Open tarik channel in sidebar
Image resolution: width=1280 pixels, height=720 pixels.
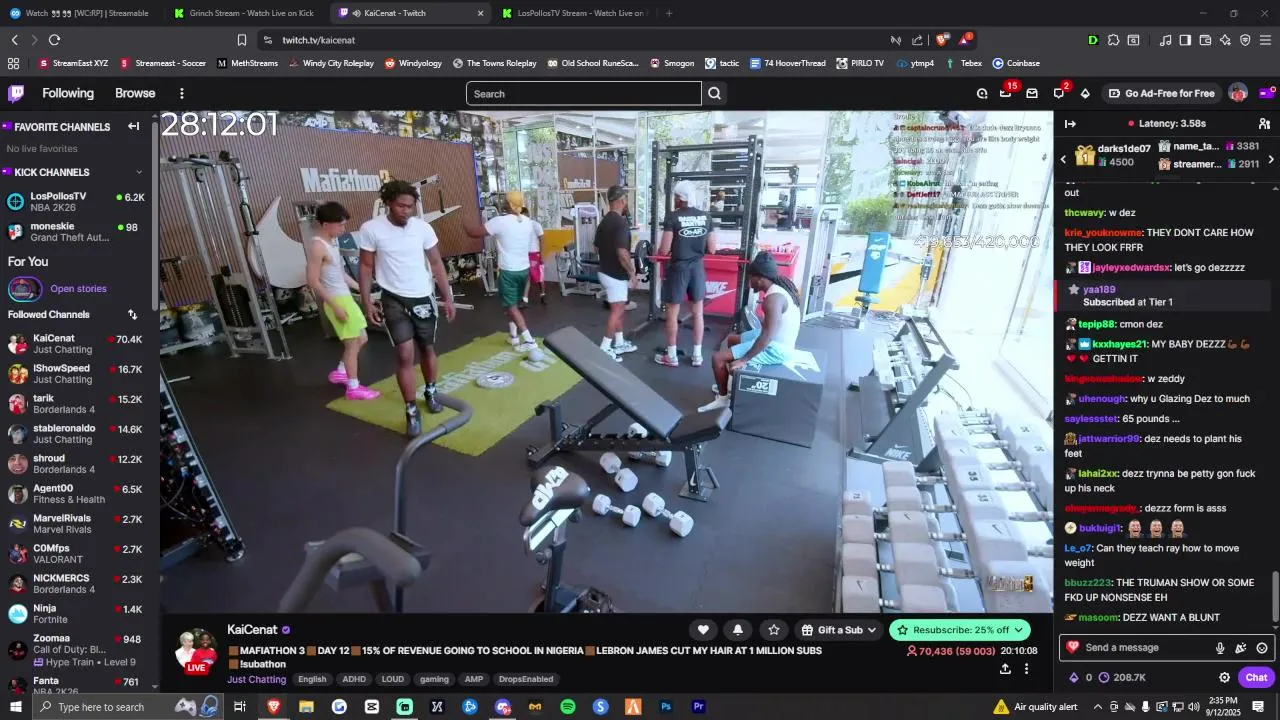(x=75, y=404)
